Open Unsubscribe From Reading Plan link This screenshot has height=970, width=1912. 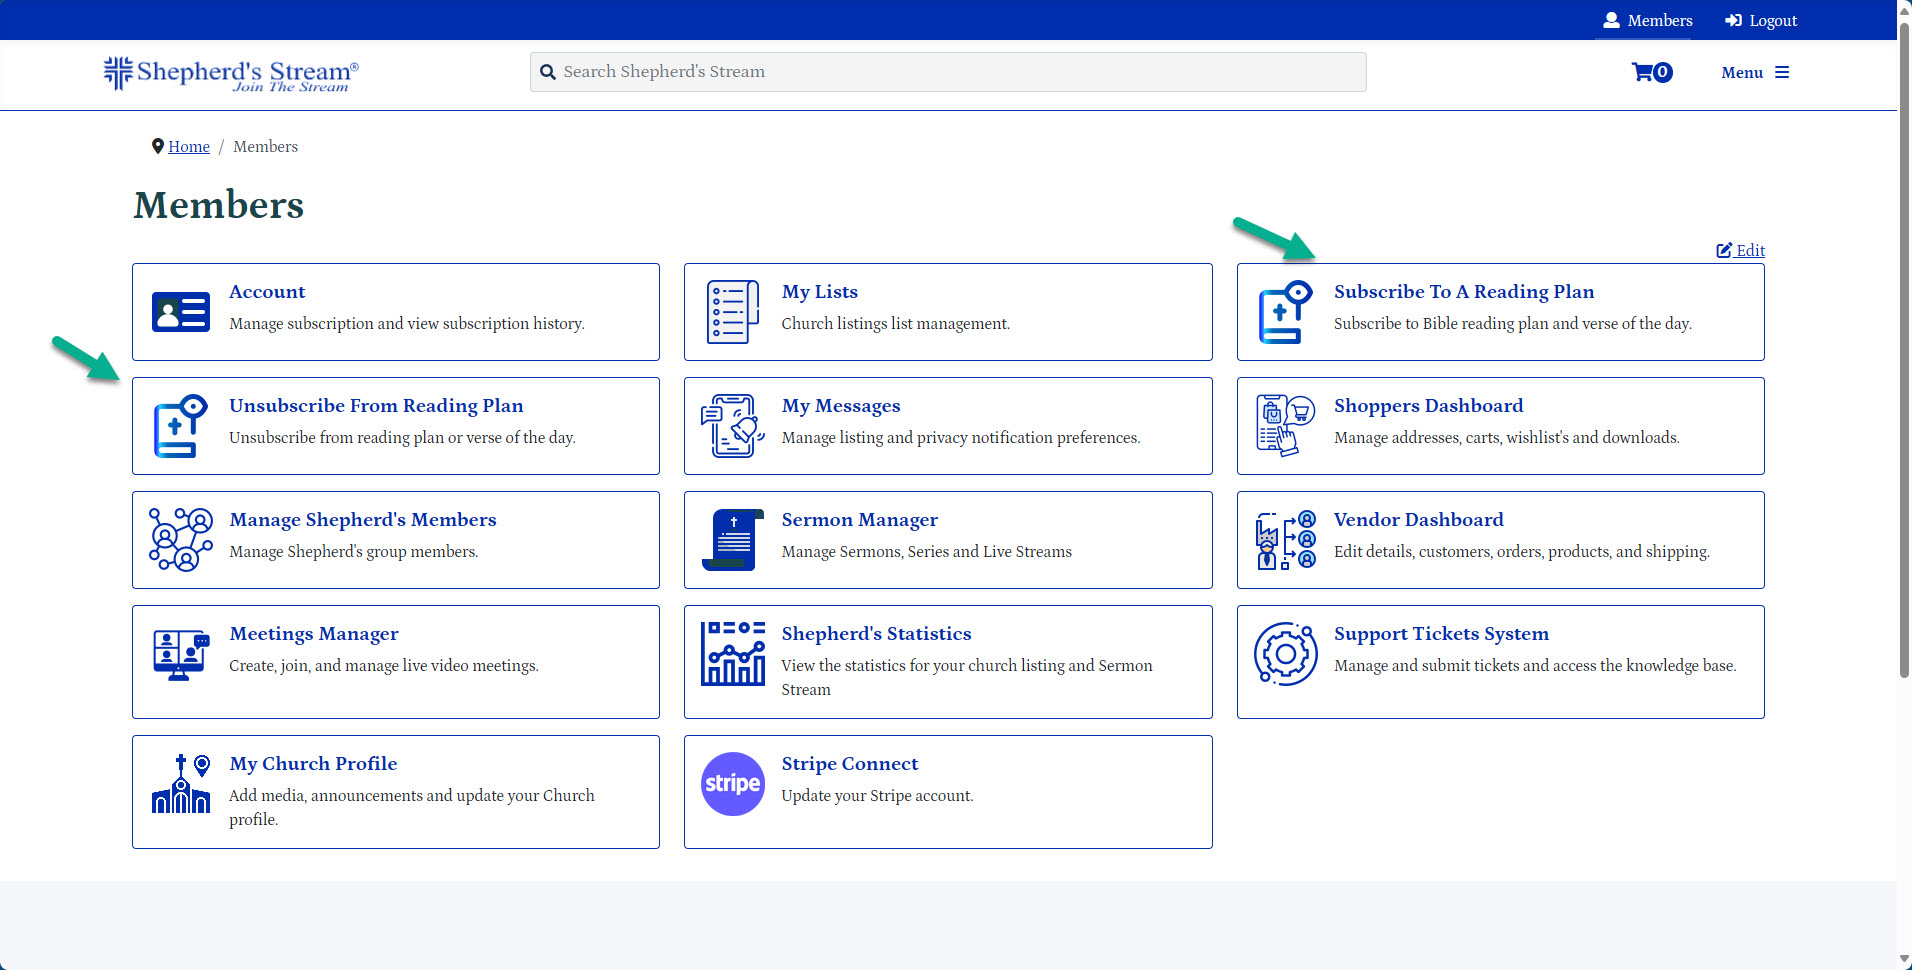click(x=376, y=406)
